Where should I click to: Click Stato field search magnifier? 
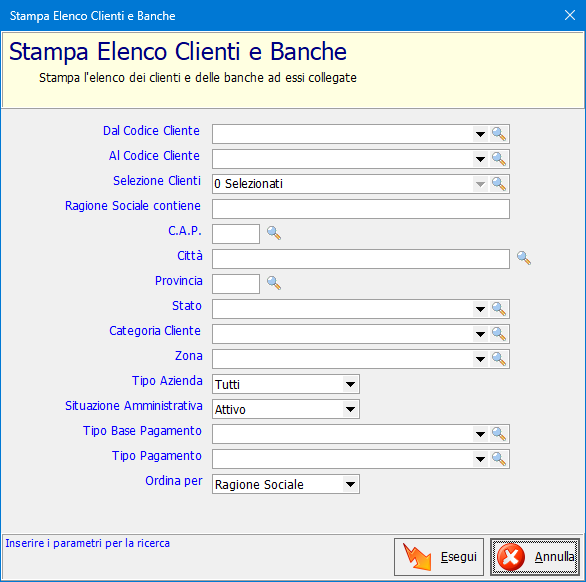coord(499,309)
